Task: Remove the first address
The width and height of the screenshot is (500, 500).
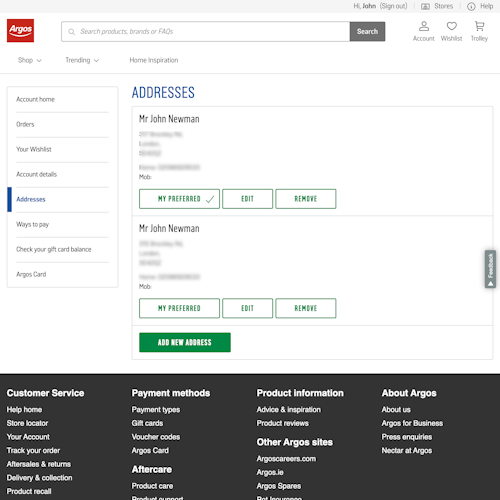Action: pyautogui.click(x=306, y=199)
